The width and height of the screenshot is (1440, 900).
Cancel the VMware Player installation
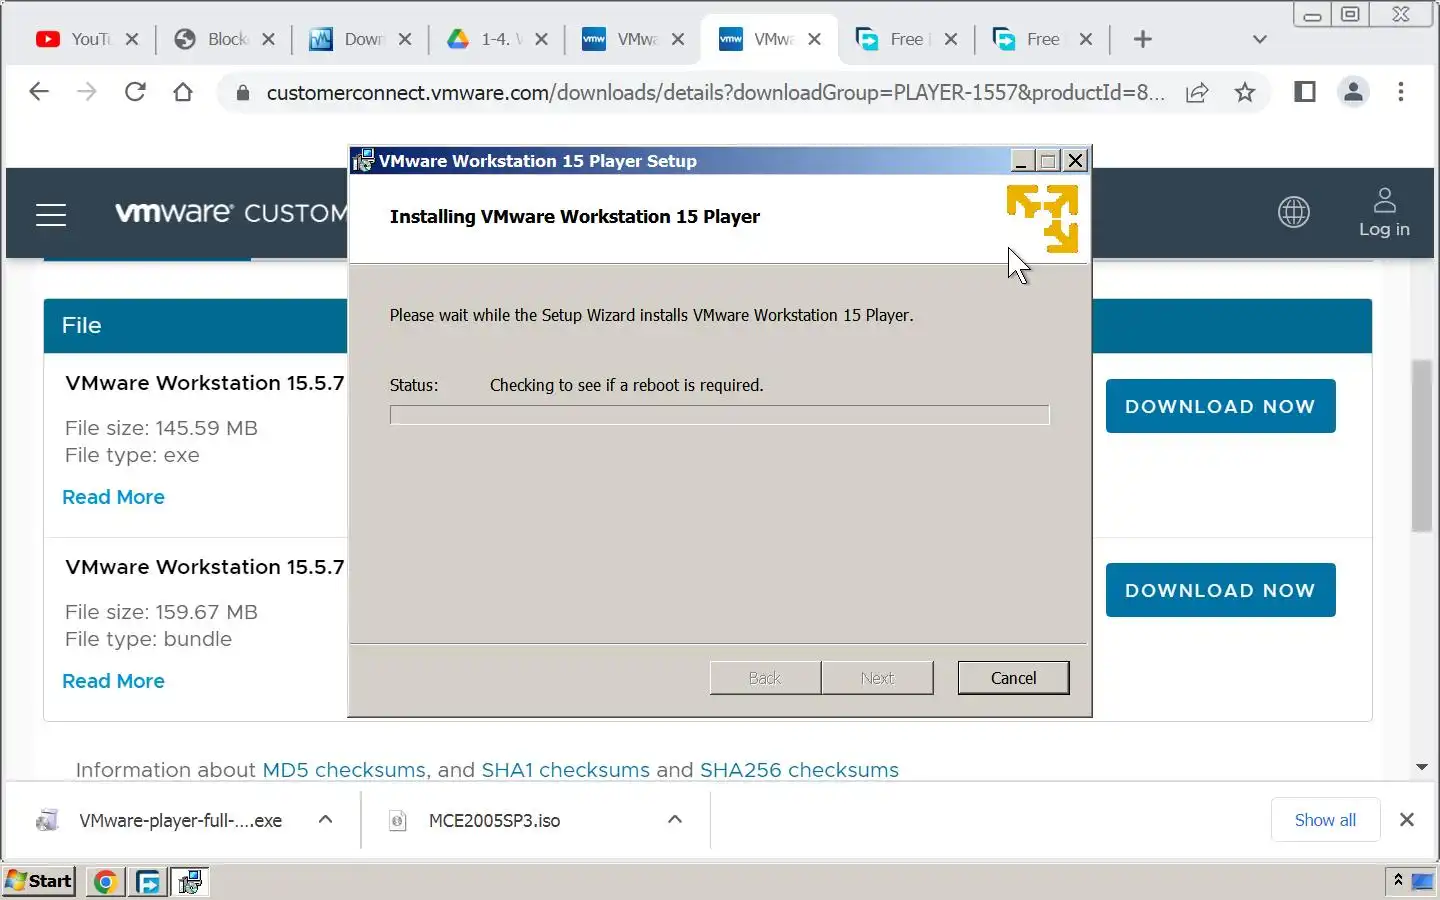(x=1013, y=678)
